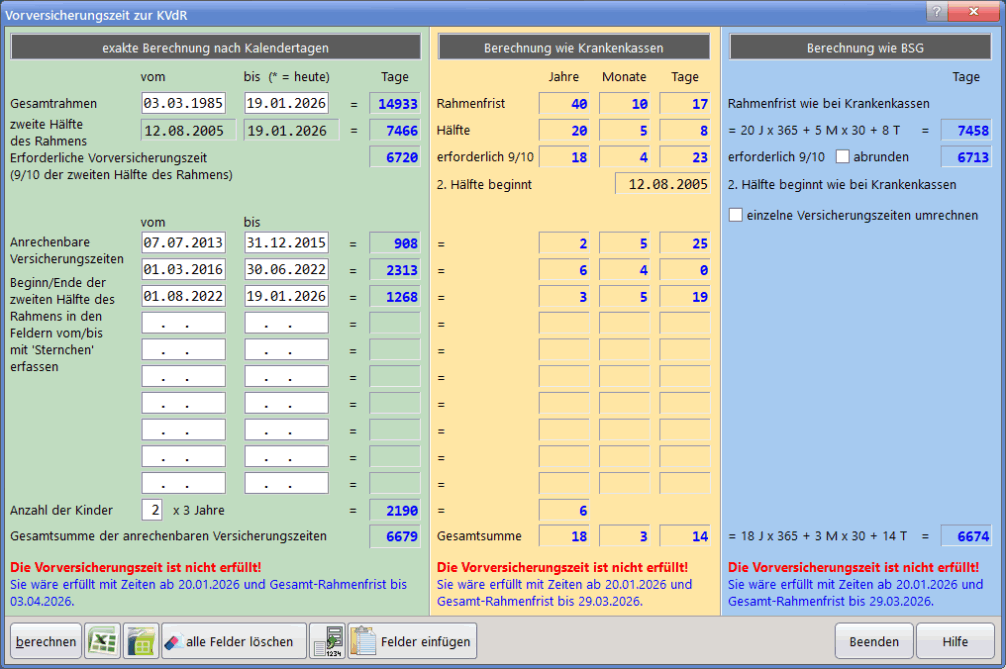Image resolution: width=1006 pixels, height=669 pixels.
Task: Edit the 'Anzahl der Kinder' field
Action: tap(152, 510)
